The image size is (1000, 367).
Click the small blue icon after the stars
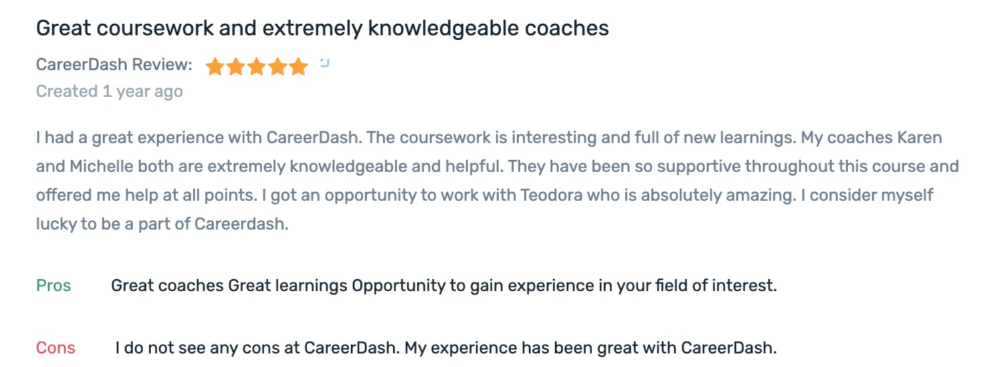tap(324, 62)
